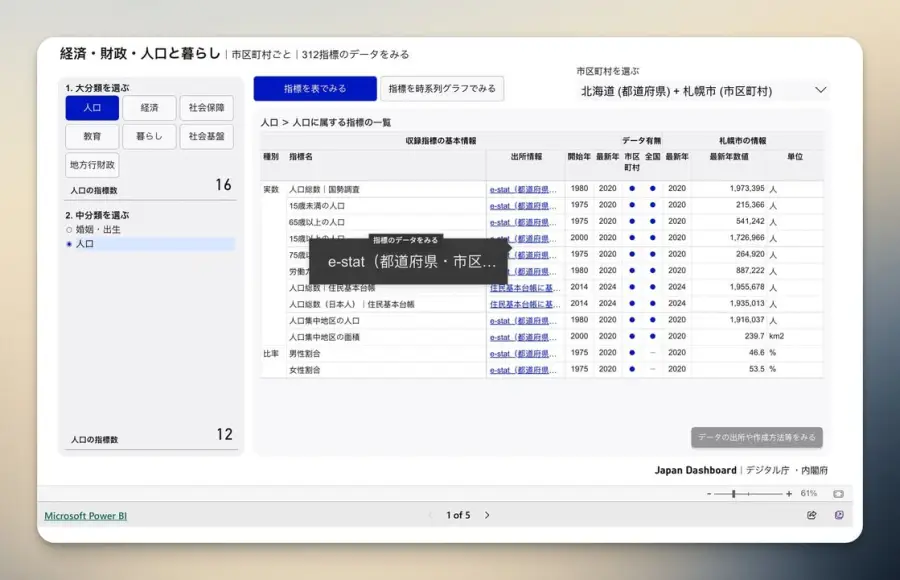Click the value 239.7 cell
Viewport: 900px width, 580px height.
click(754, 336)
